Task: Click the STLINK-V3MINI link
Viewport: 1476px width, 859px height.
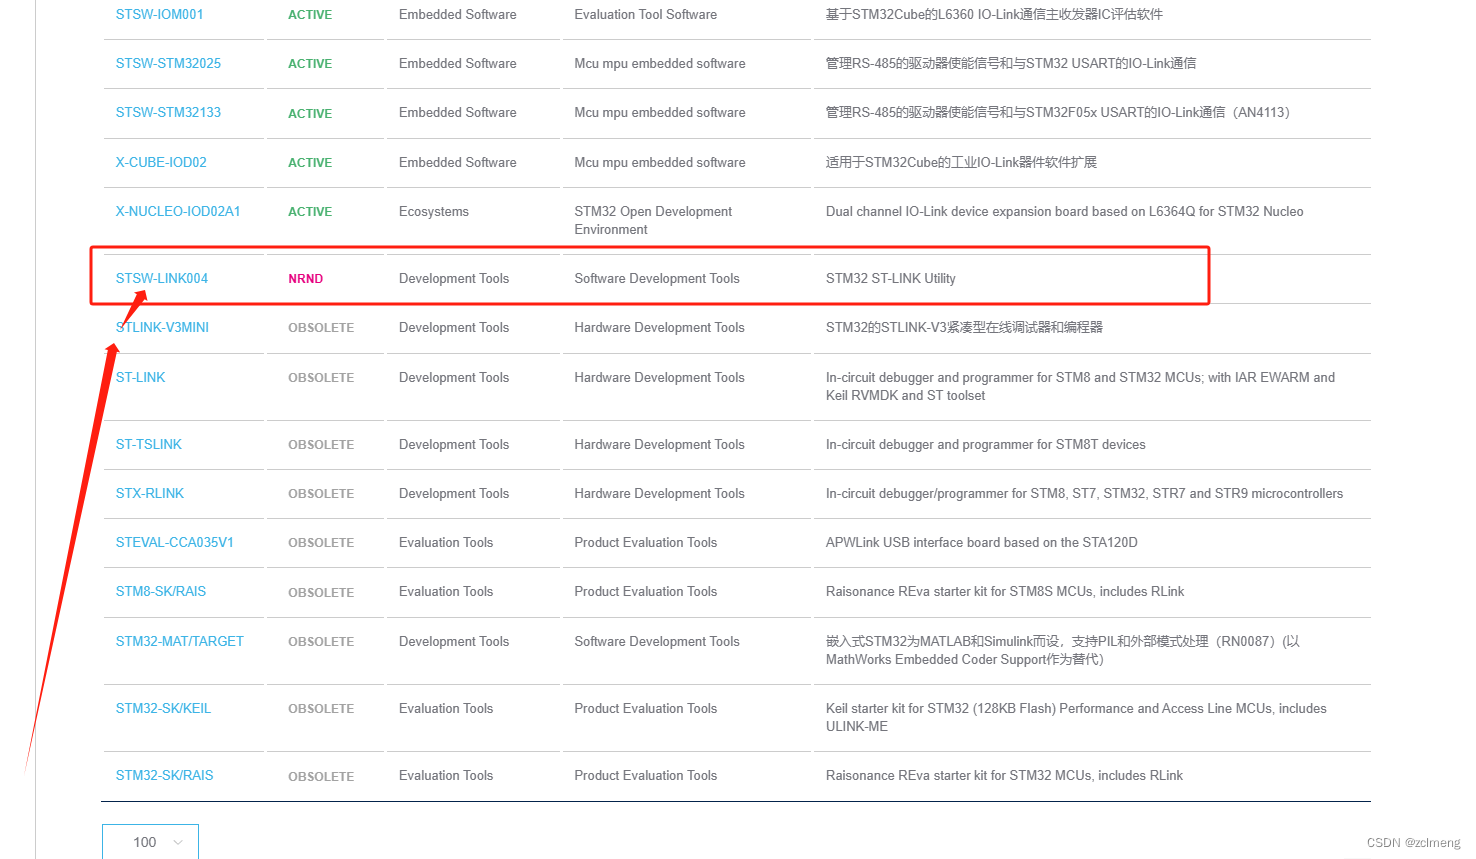Action: [161, 327]
